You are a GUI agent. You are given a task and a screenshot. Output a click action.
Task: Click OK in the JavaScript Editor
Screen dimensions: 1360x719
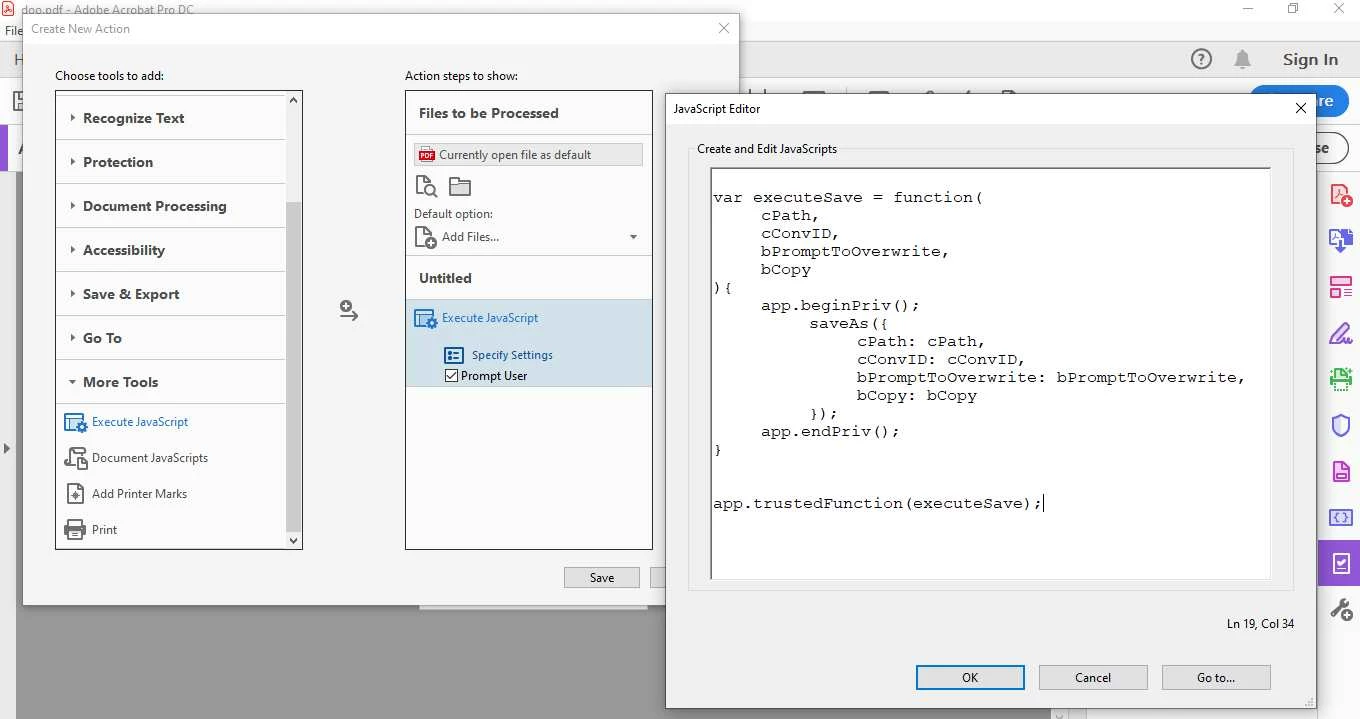[x=970, y=677]
